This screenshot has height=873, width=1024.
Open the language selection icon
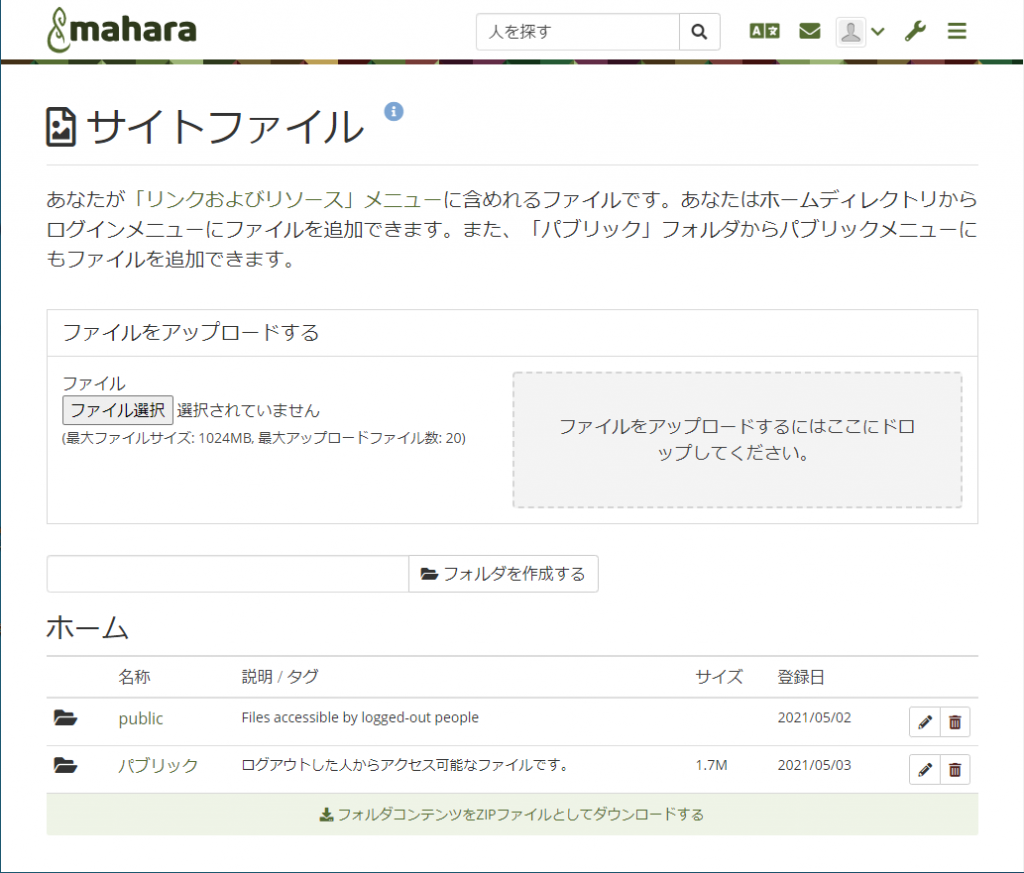tap(764, 32)
